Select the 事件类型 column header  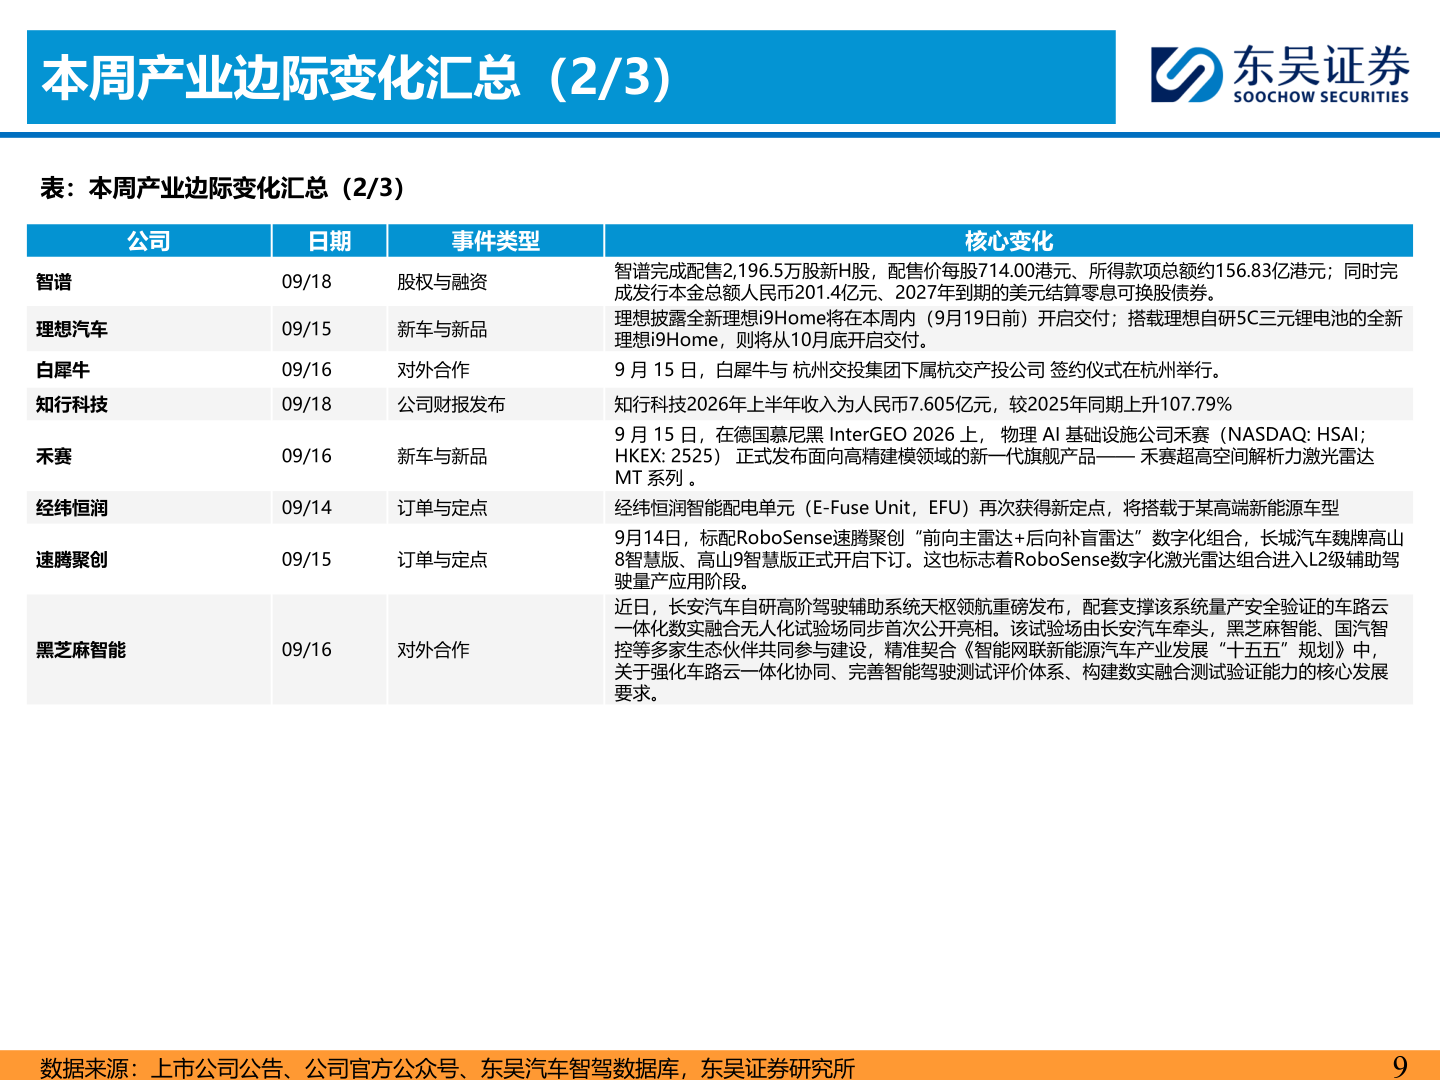[x=495, y=241]
